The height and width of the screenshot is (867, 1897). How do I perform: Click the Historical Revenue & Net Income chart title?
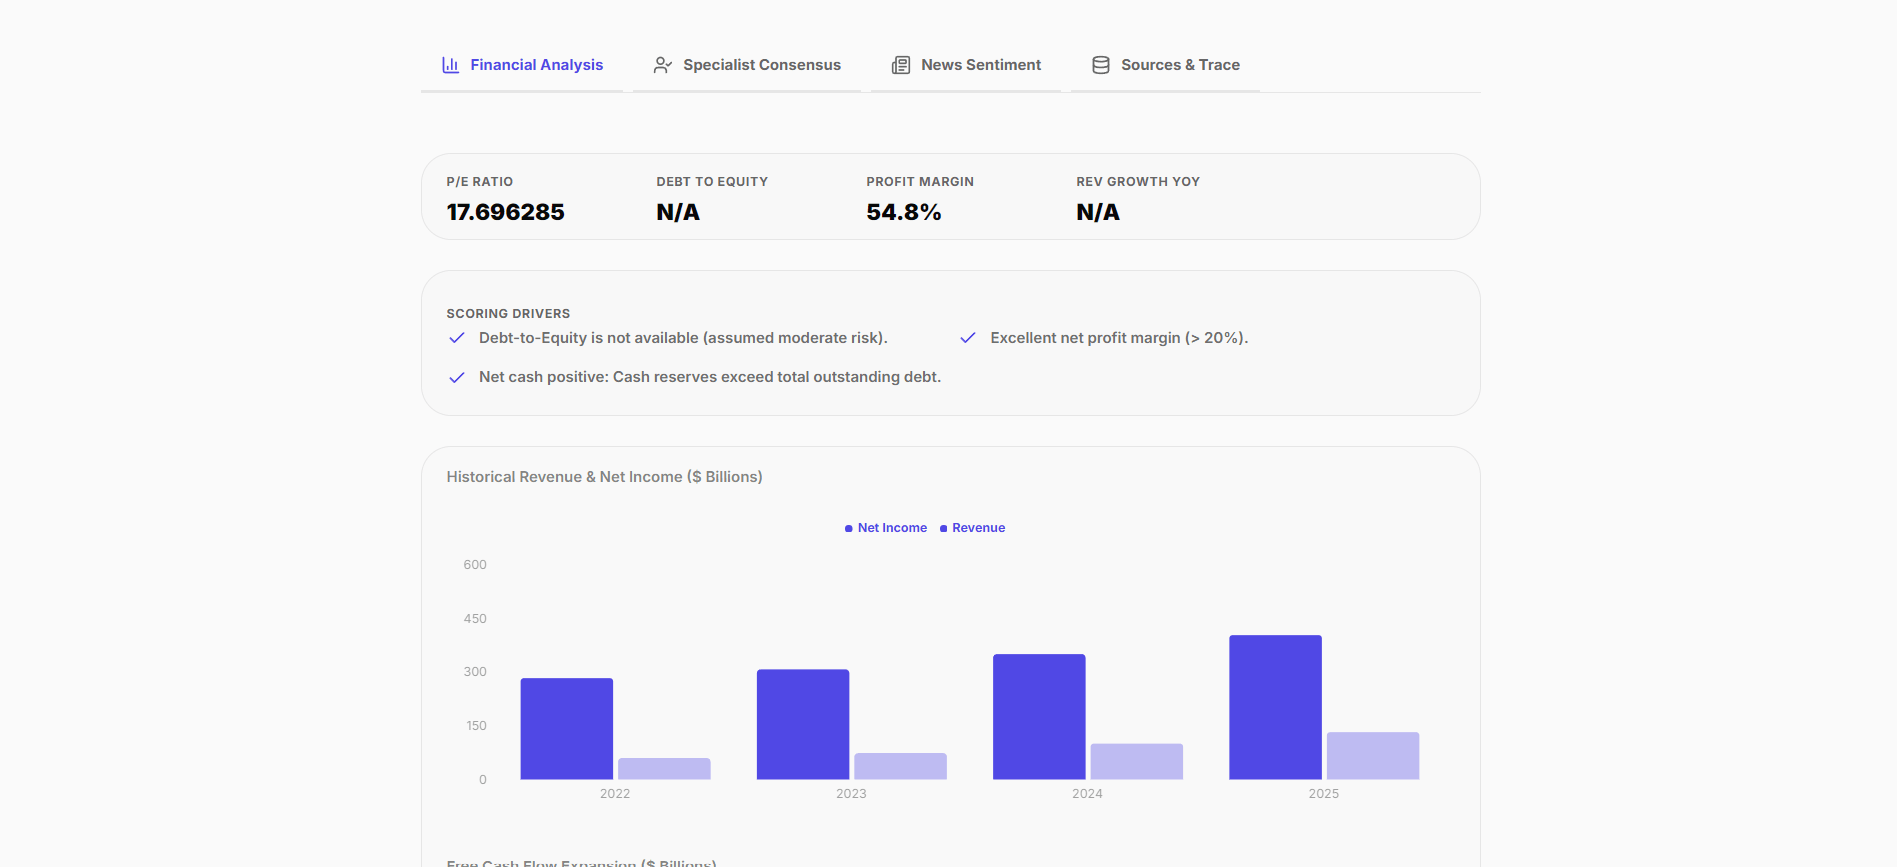pos(604,477)
